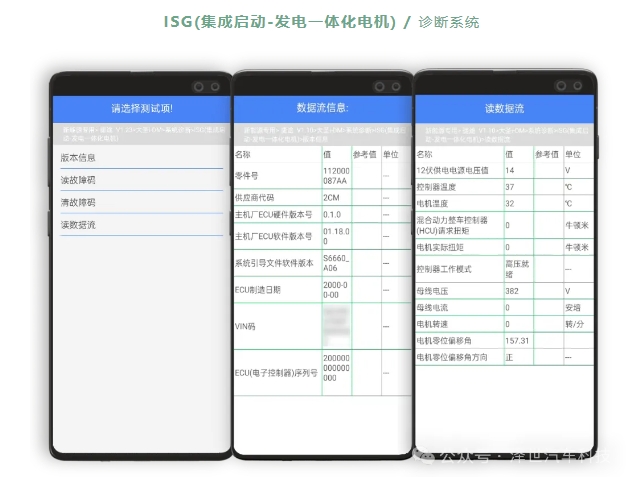Viewport: 634px width, 477px height.
Task: Click the 参考值 header in 读数据流 table
Action: click(547, 154)
